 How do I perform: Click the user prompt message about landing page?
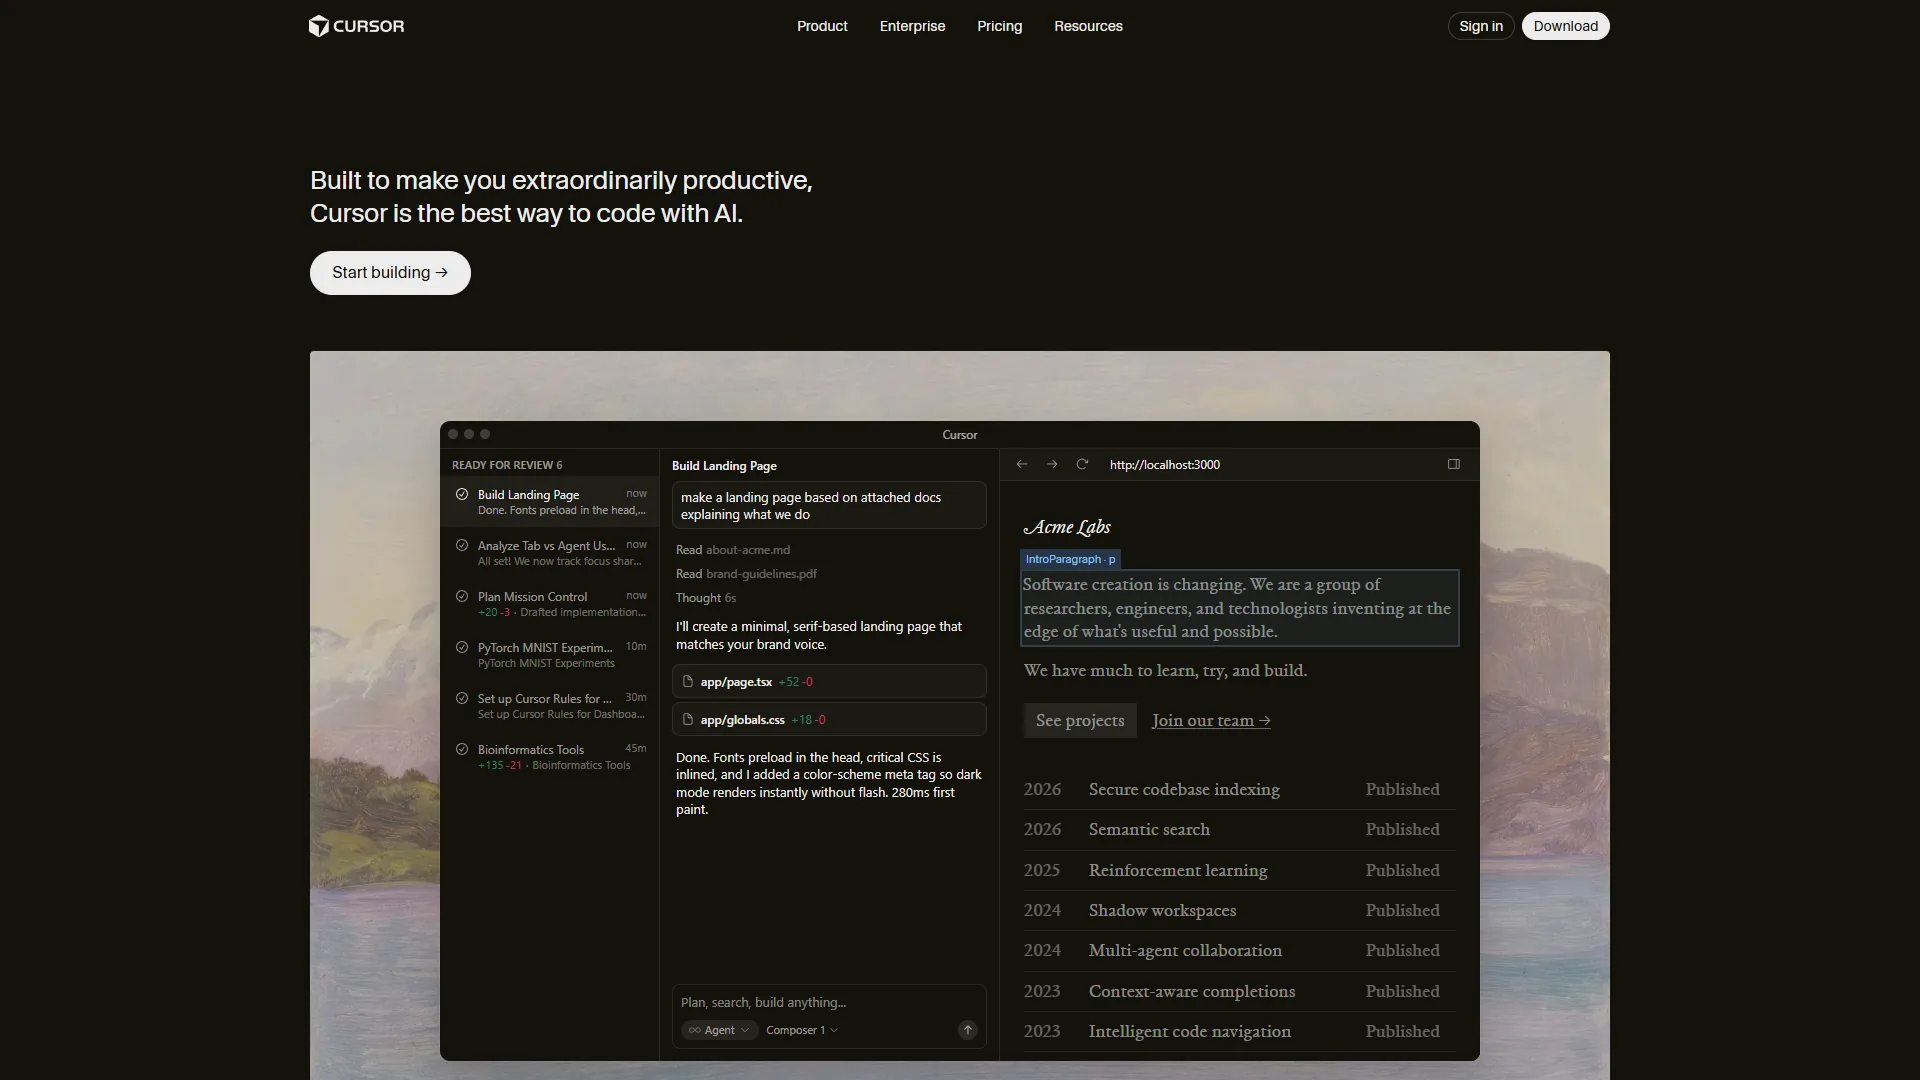tap(829, 506)
